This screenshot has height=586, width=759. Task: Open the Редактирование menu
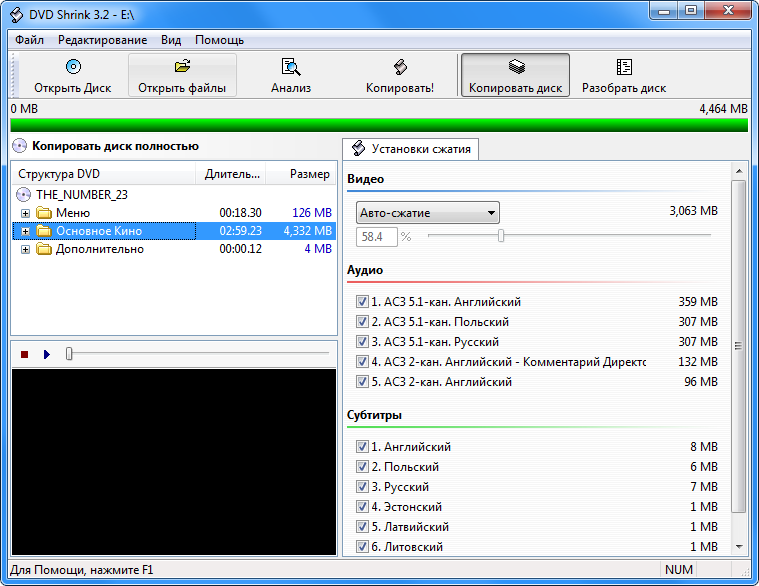click(103, 40)
